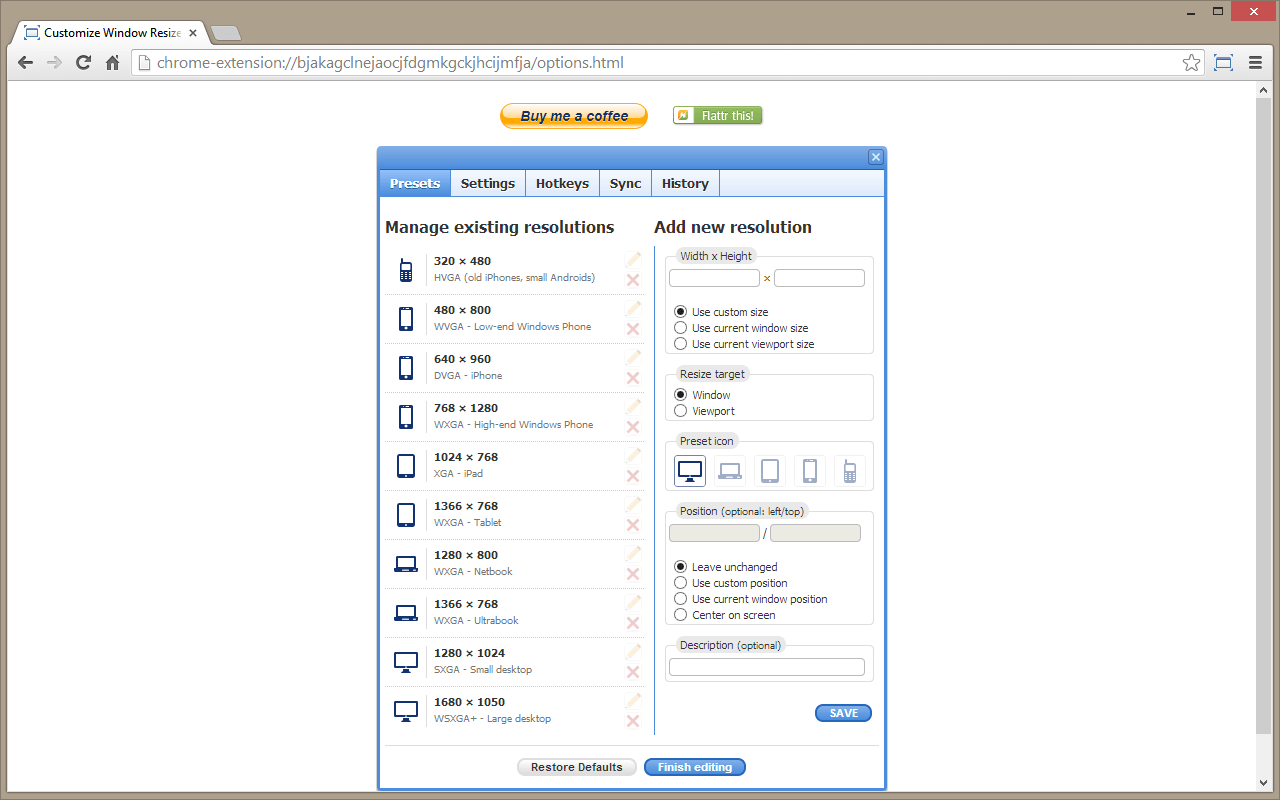Choose Center on screen positioning
The width and height of the screenshot is (1280, 800).
681,615
